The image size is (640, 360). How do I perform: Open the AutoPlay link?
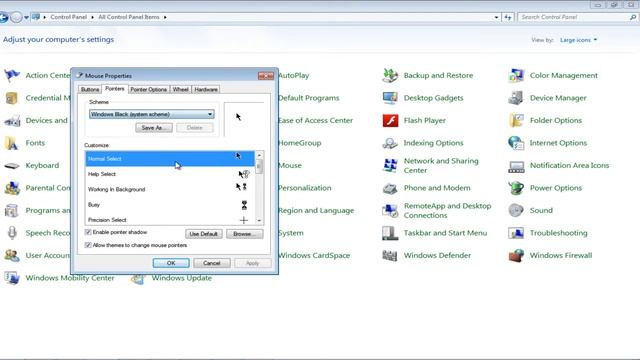pos(293,76)
